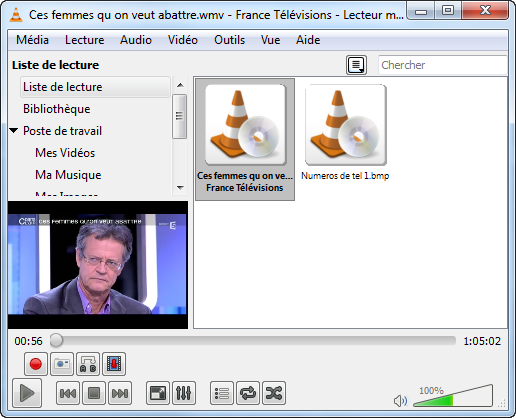Start playback with the Play button

(27, 393)
